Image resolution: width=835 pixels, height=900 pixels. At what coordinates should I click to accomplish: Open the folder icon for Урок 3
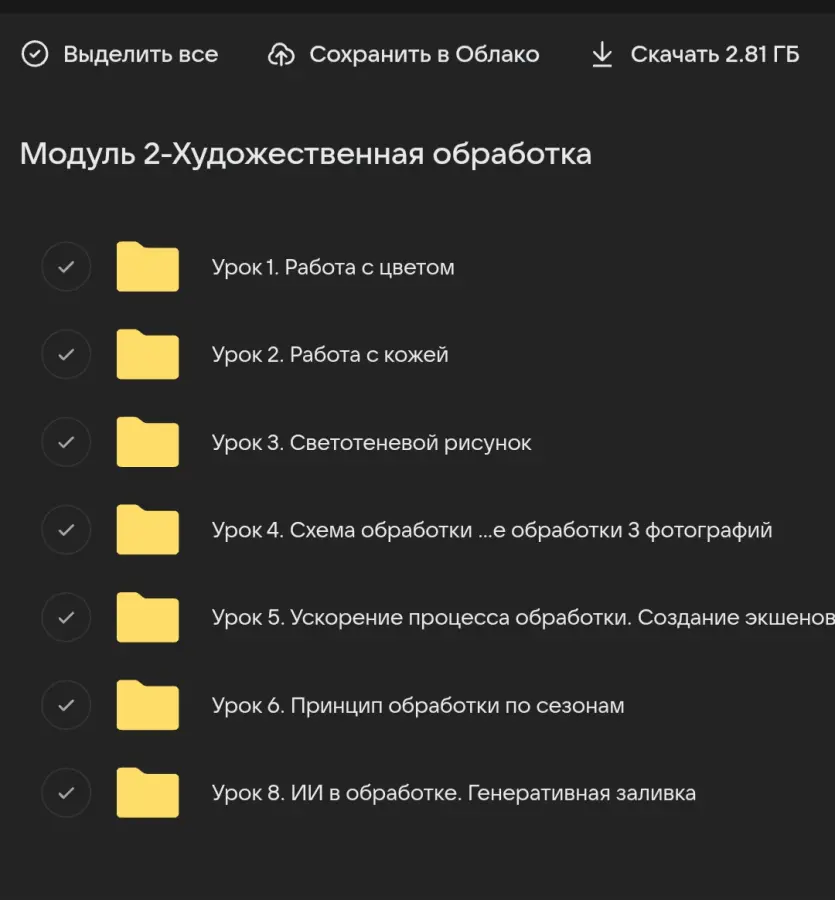click(x=147, y=442)
